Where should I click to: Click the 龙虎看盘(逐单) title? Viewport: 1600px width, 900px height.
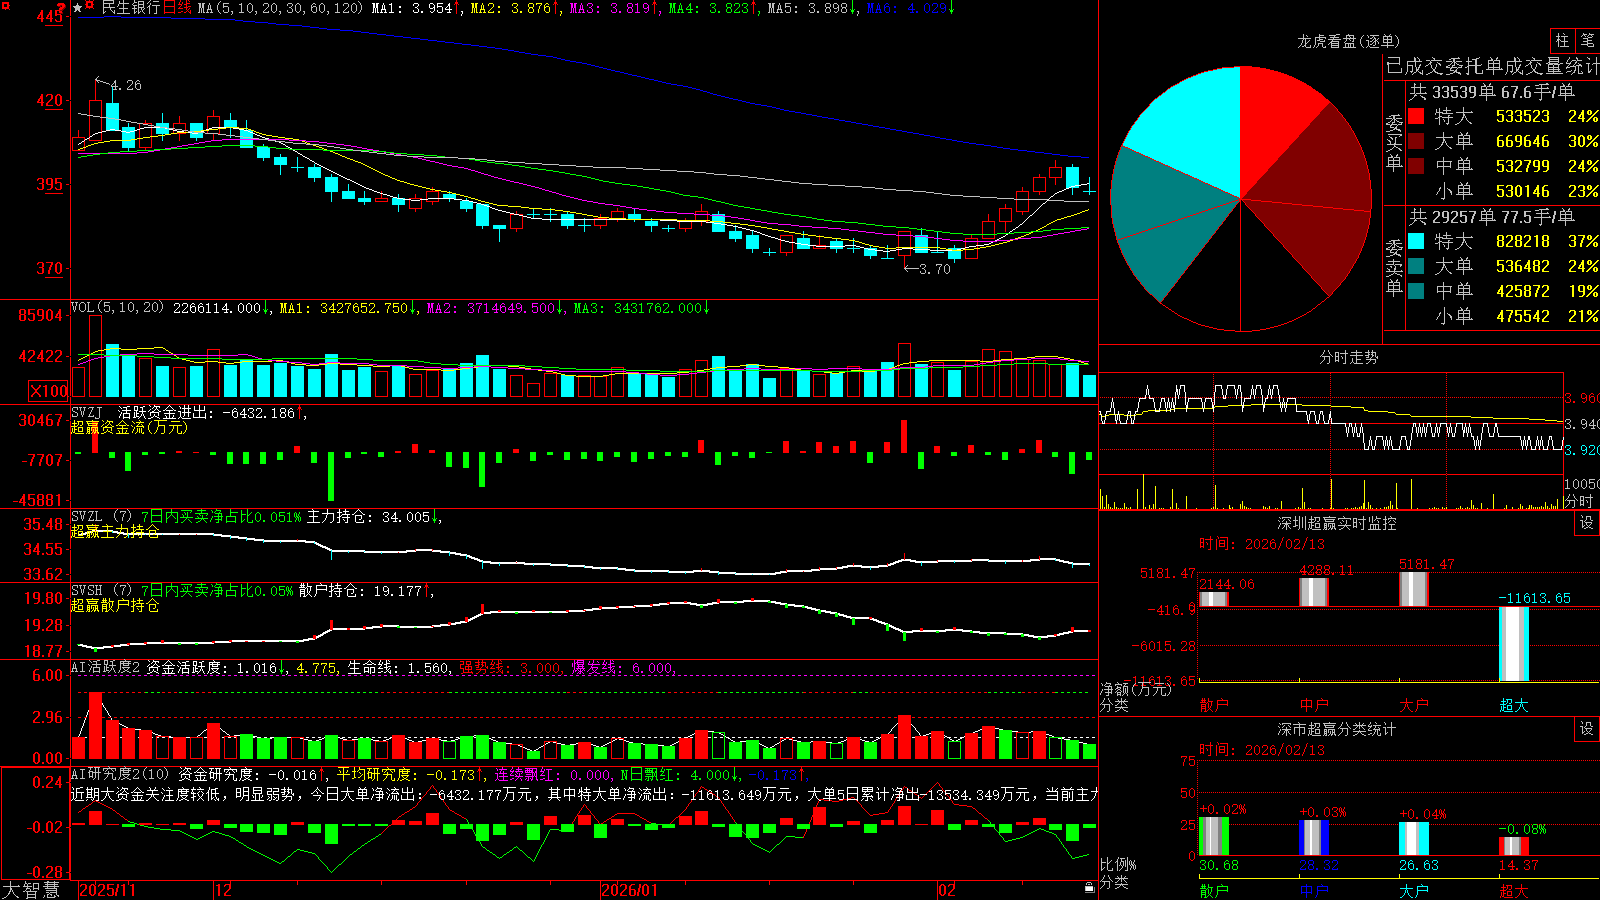pos(1348,41)
